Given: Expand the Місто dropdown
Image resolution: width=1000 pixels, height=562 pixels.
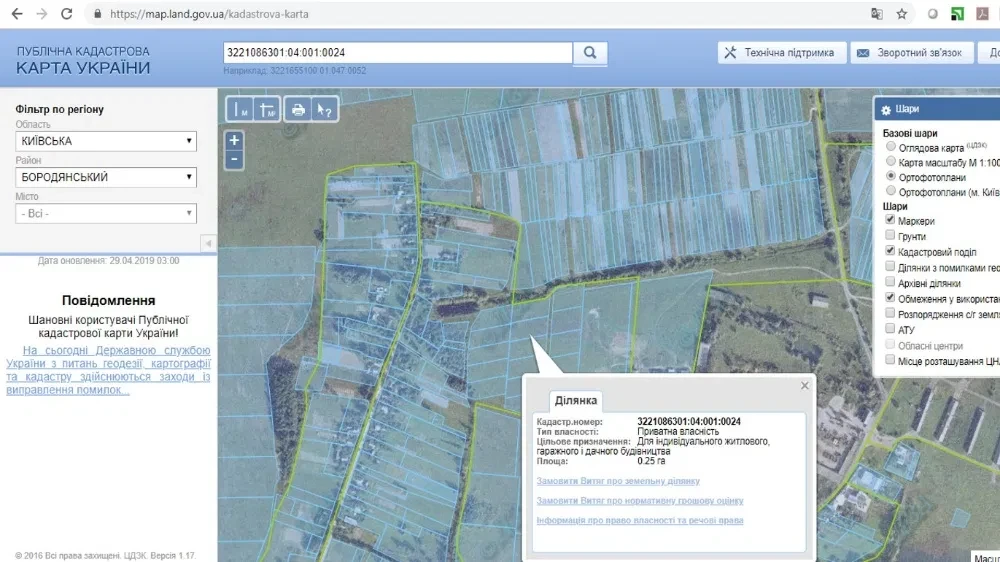Looking at the screenshot, I should 106,214.
